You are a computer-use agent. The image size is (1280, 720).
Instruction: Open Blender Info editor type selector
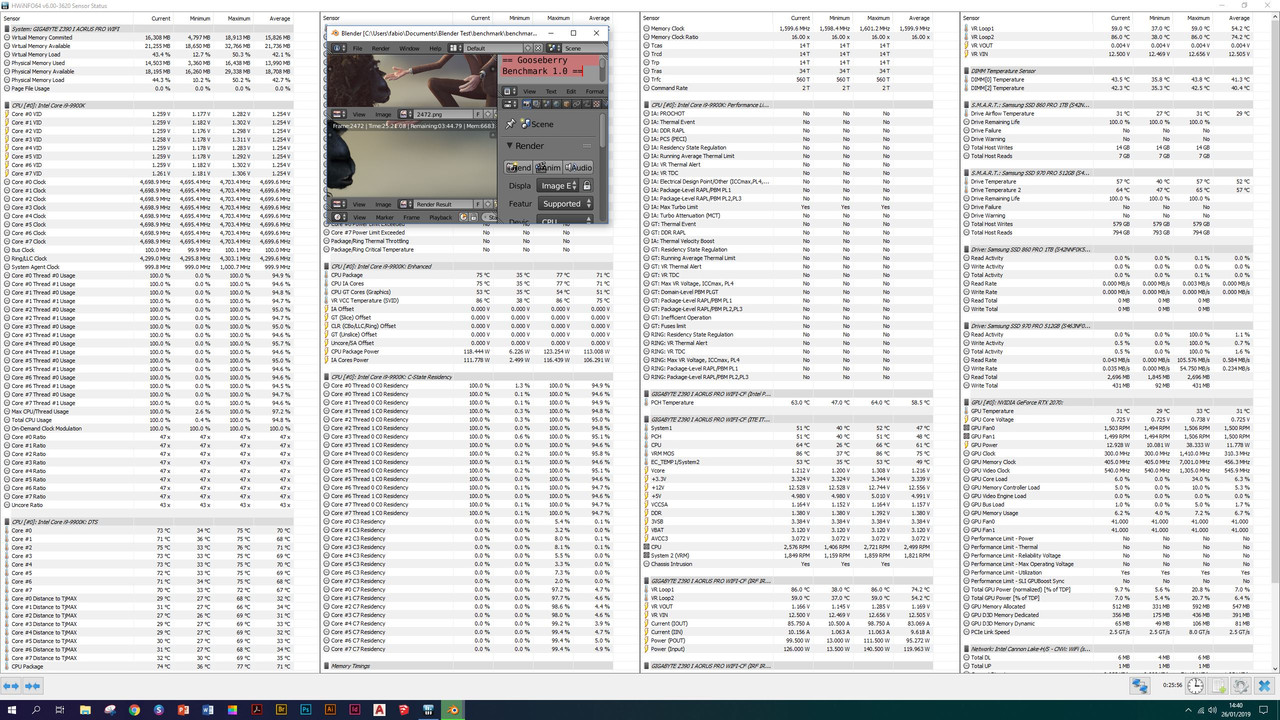(x=339, y=48)
